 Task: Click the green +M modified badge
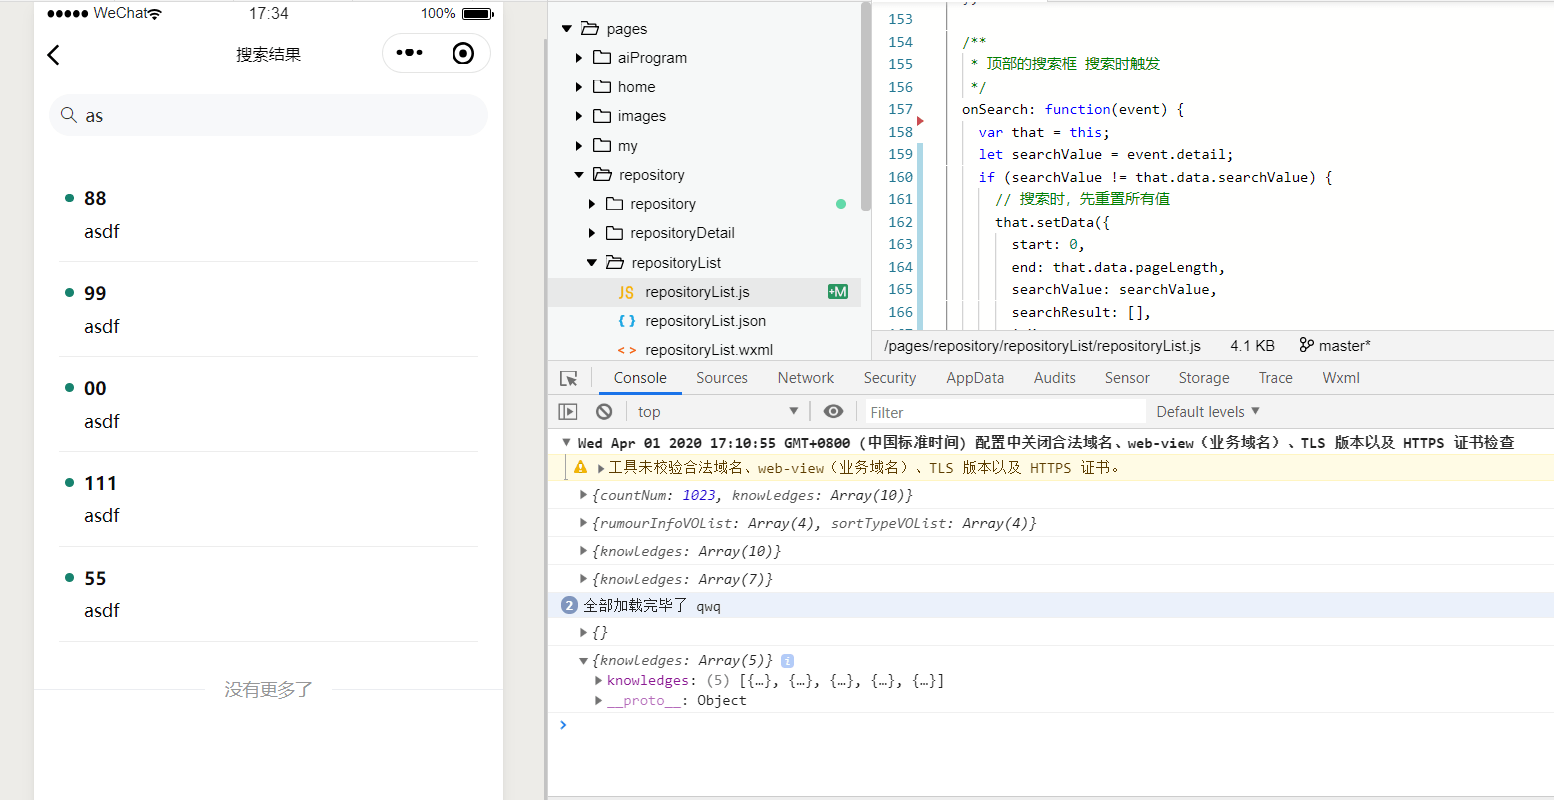pos(838,292)
